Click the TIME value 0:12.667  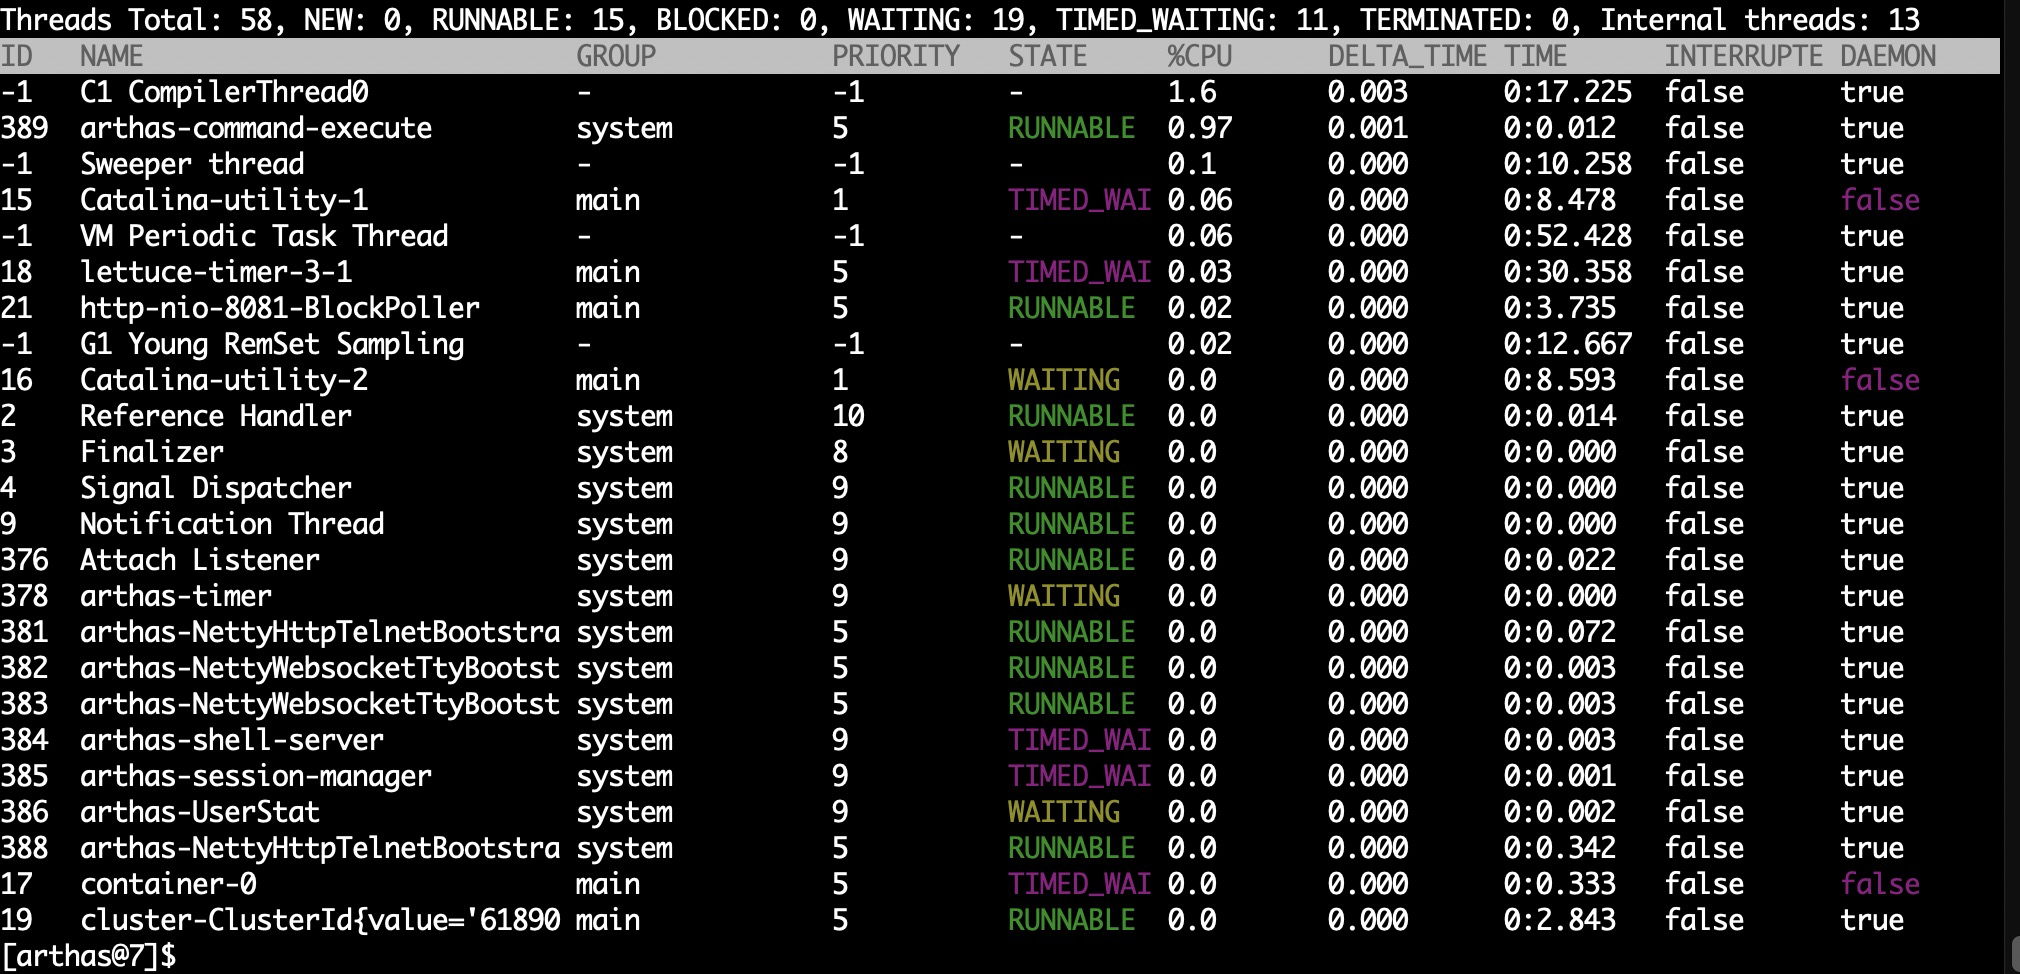(1568, 344)
